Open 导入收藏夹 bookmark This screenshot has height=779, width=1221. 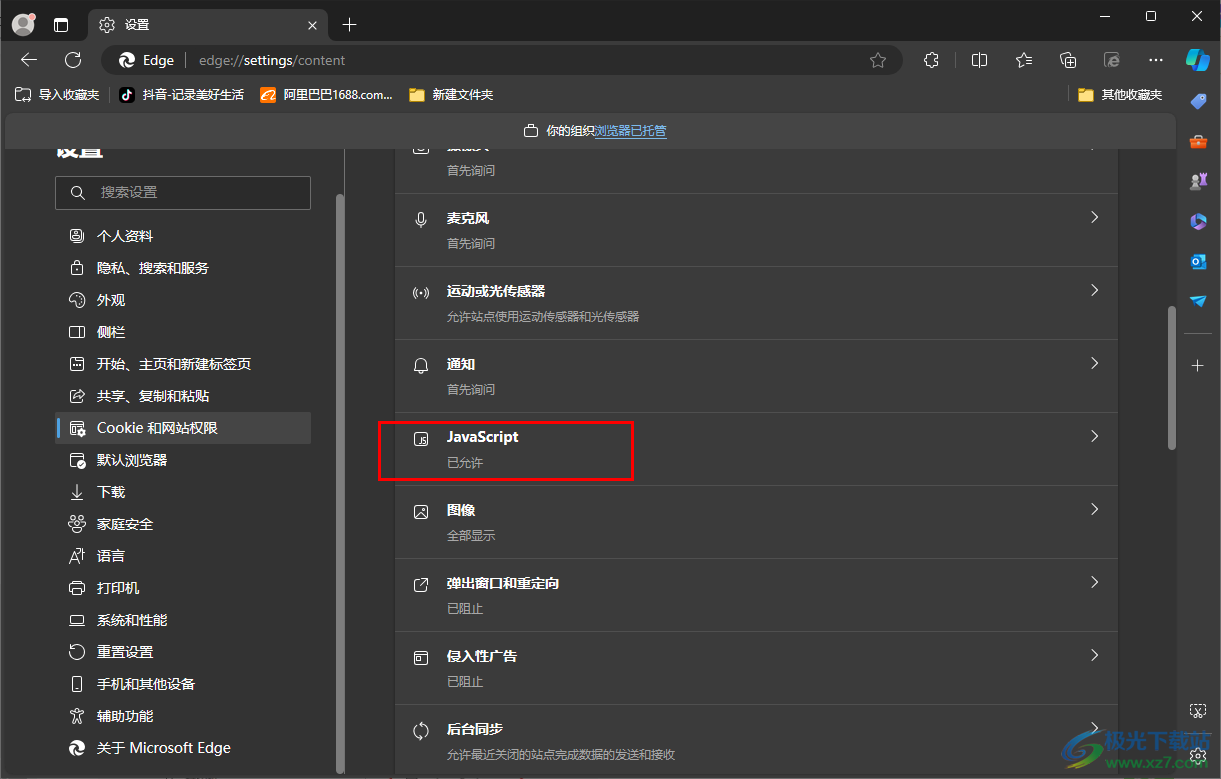[x=57, y=95]
